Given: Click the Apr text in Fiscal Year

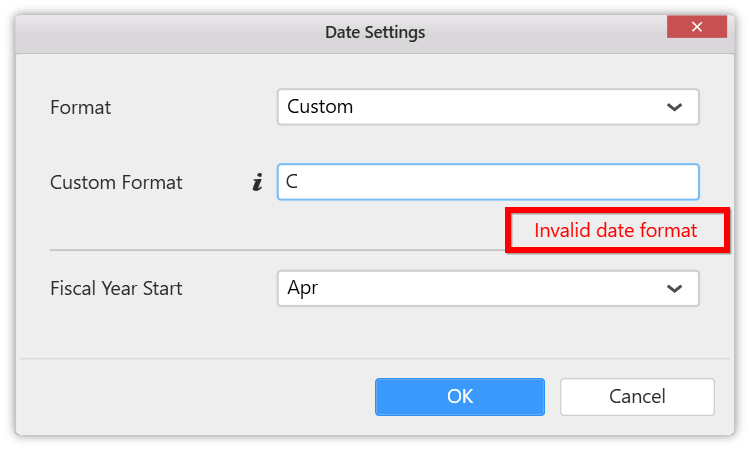Looking at the screenshot, I should [302, 289].
